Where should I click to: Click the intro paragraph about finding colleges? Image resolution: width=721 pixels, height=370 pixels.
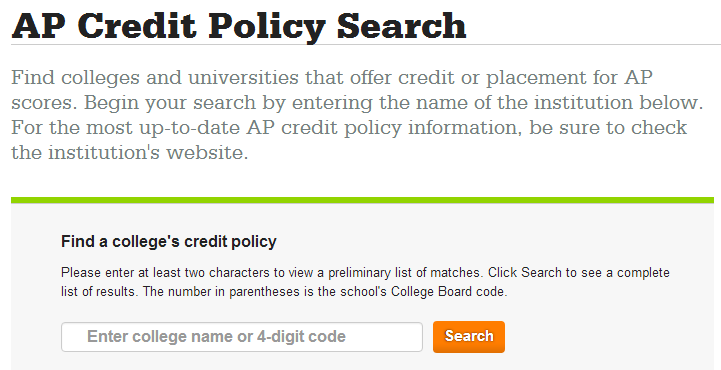pos(357,114)
